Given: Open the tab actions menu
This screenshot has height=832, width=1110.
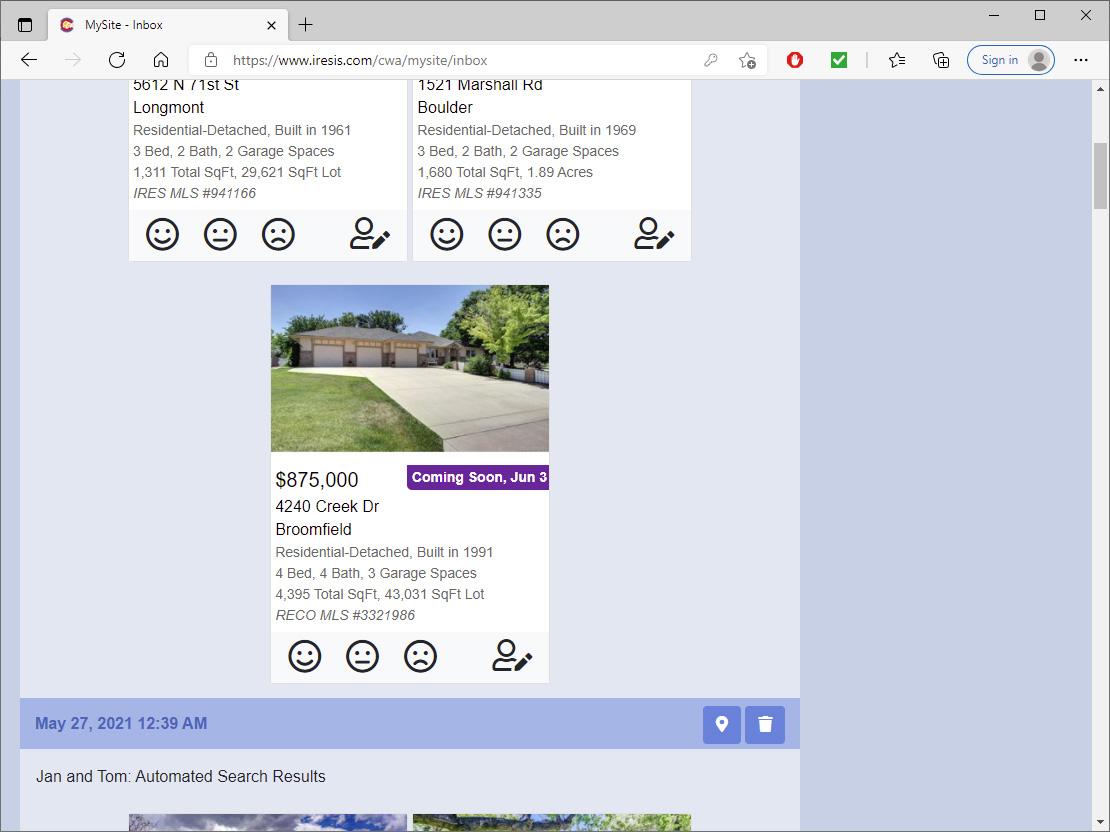Looking at the screenshot, I should pos(25,25).
